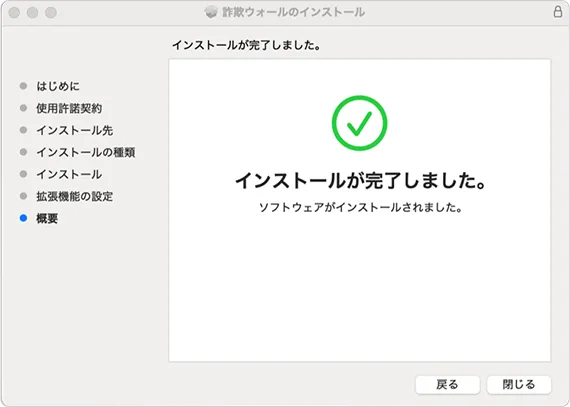This screenshot has width=570, height=407.
Task: Select the 使用許諾契約 step
Action: coord(69,108)
